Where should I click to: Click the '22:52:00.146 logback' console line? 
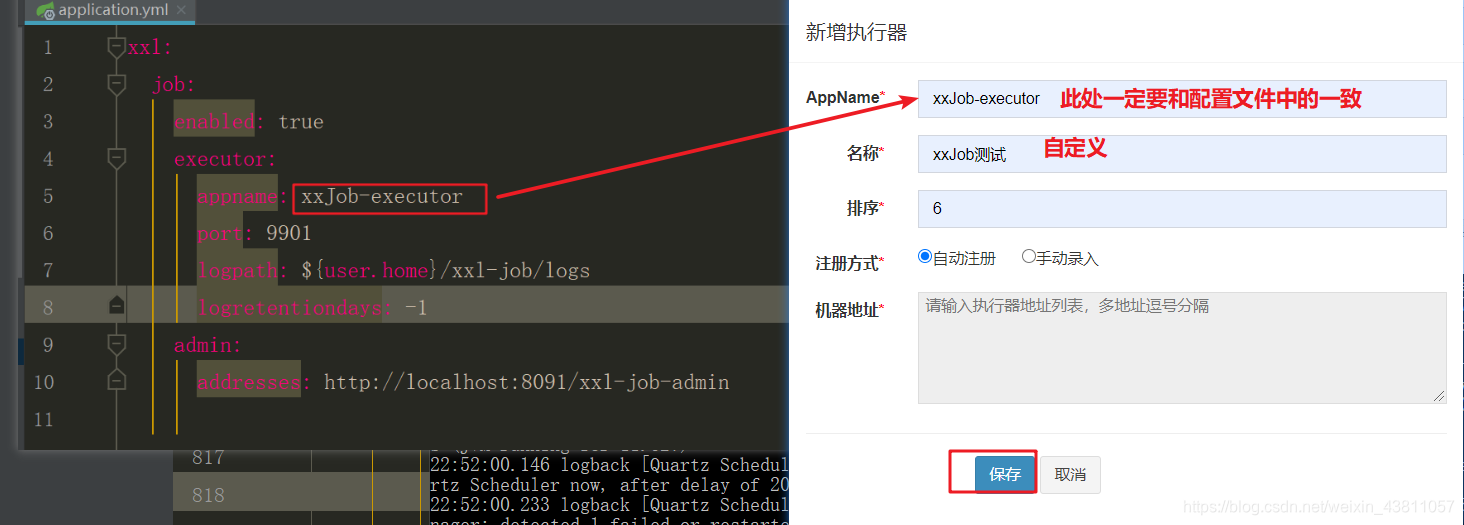tap(609, 465)
